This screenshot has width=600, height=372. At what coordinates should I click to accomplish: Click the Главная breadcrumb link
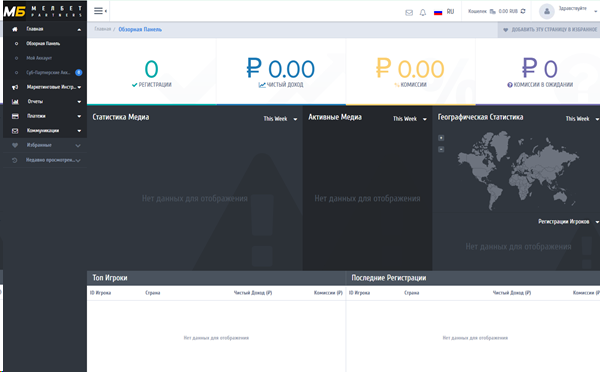[x=103, y=29]
